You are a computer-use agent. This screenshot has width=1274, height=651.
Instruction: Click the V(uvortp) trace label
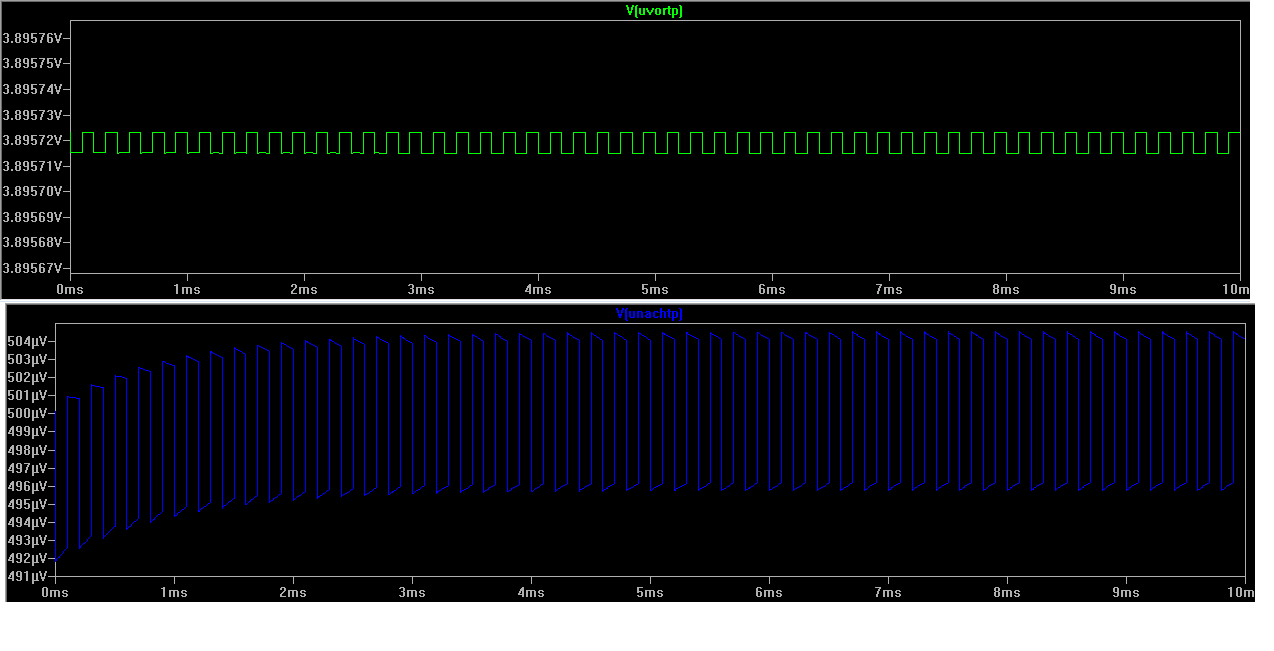pyautogui.click(x=654, y=11)
